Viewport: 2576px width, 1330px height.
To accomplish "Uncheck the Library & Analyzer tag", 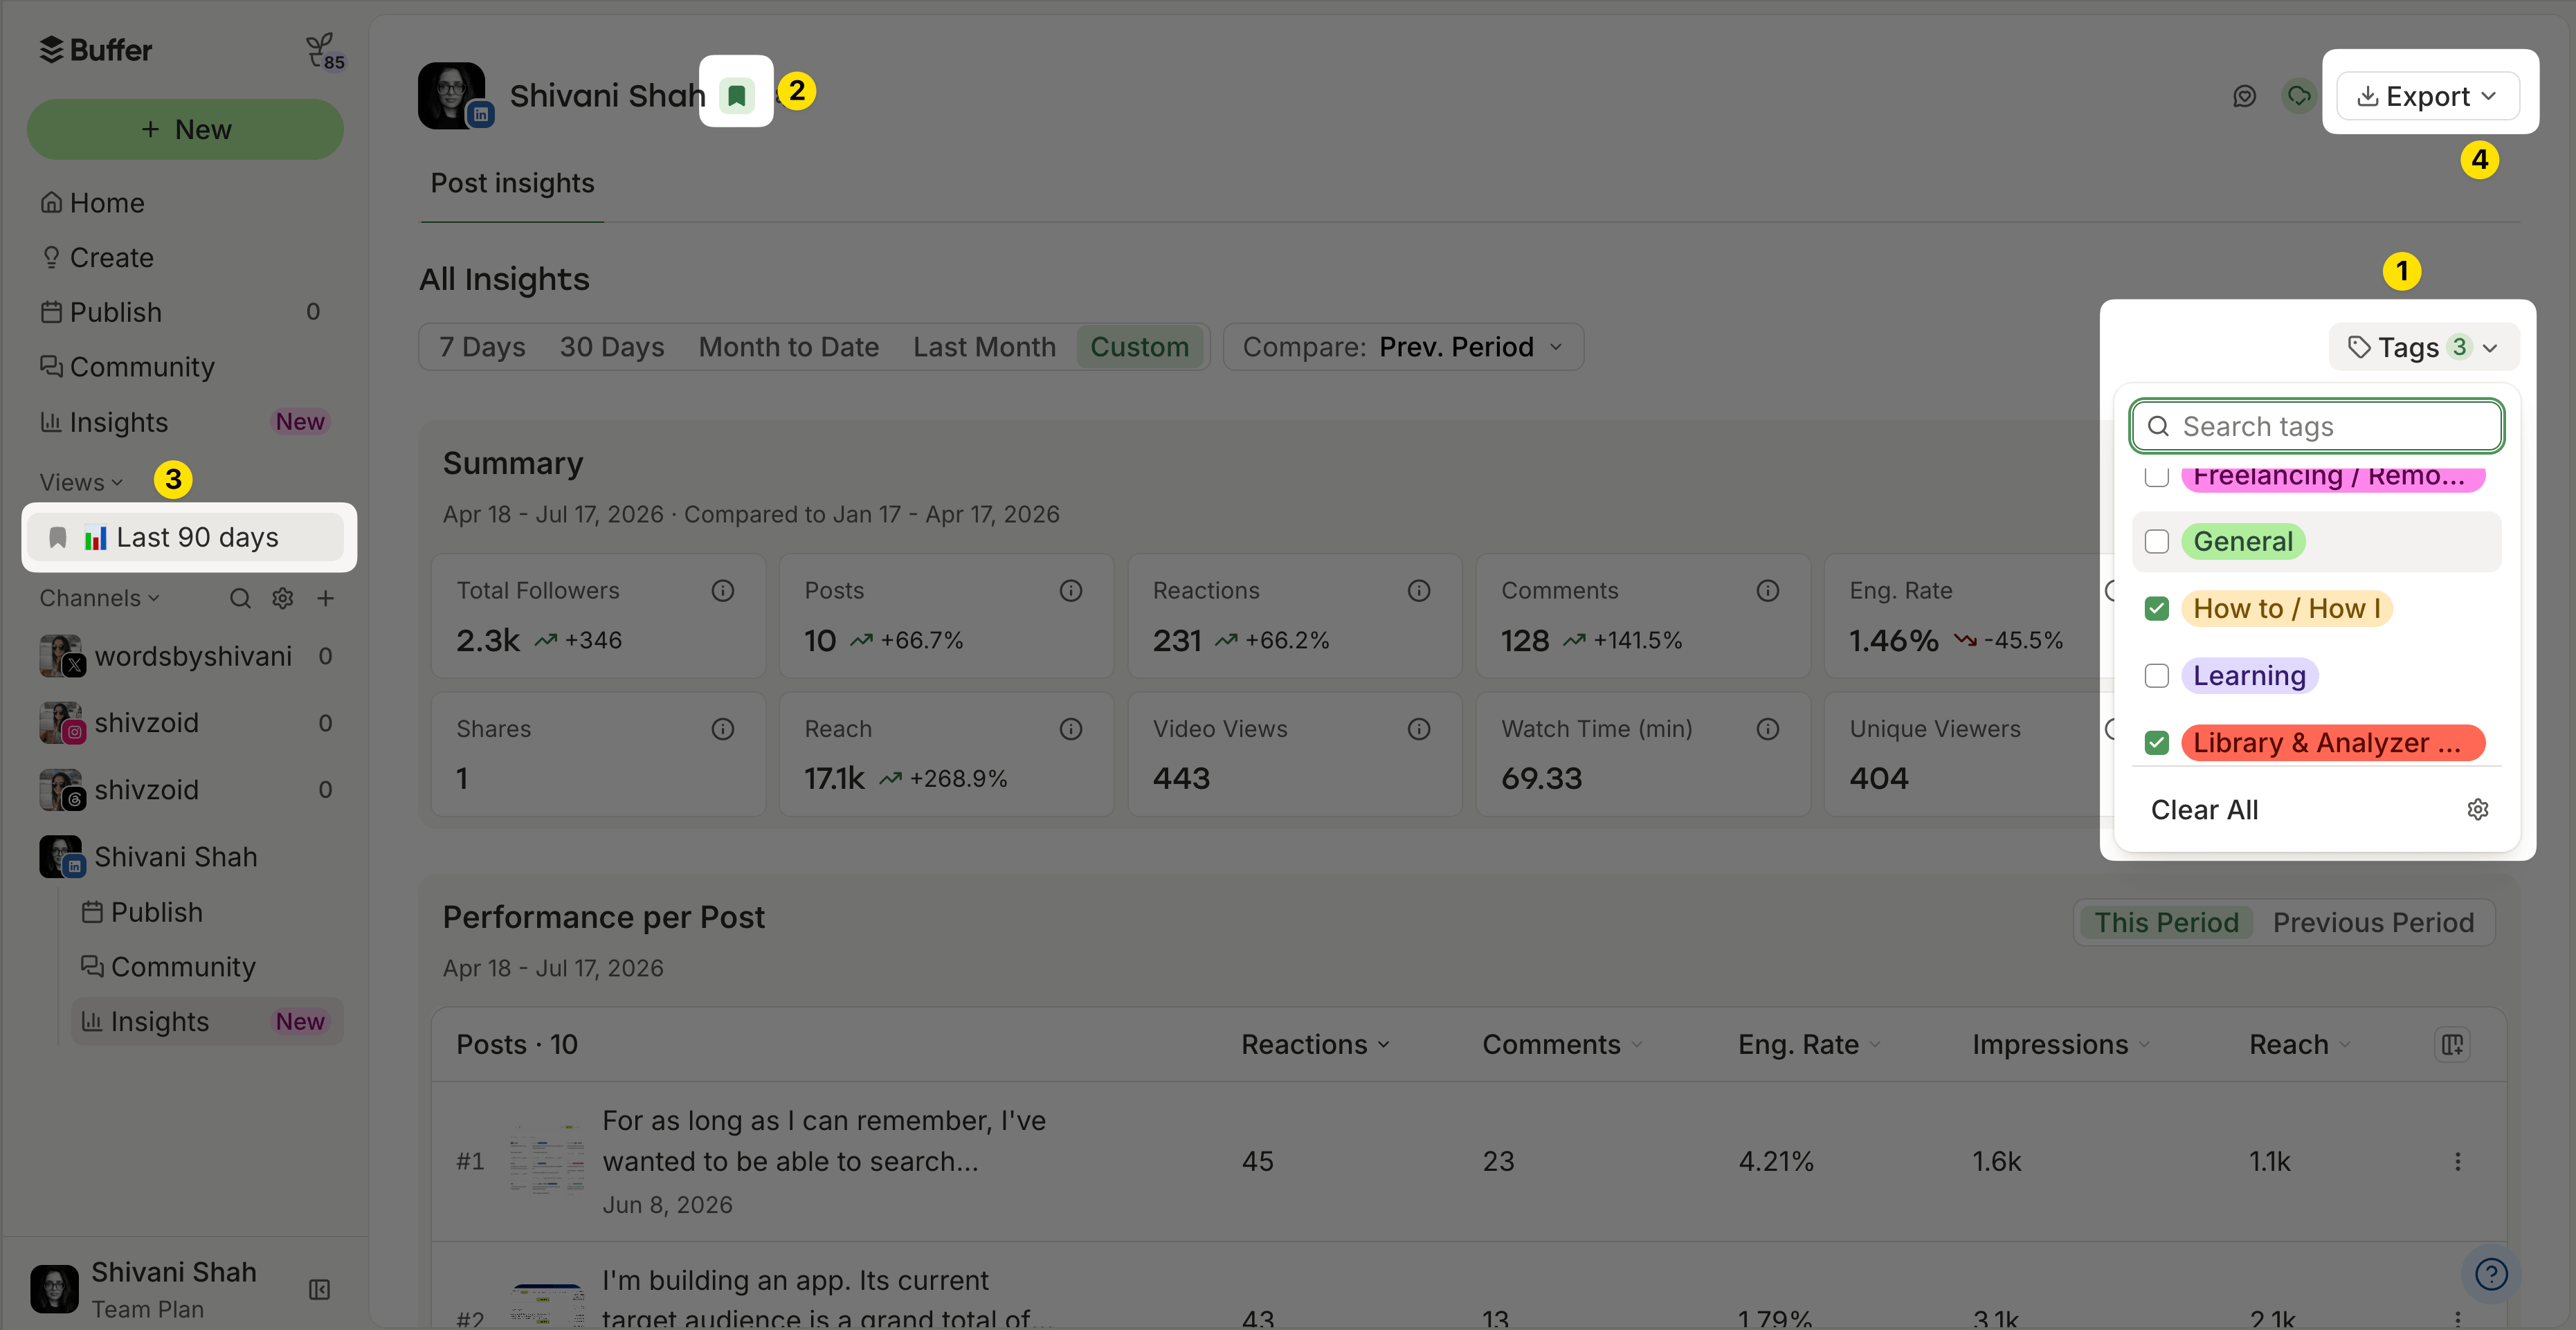I will click(2156, 743).
